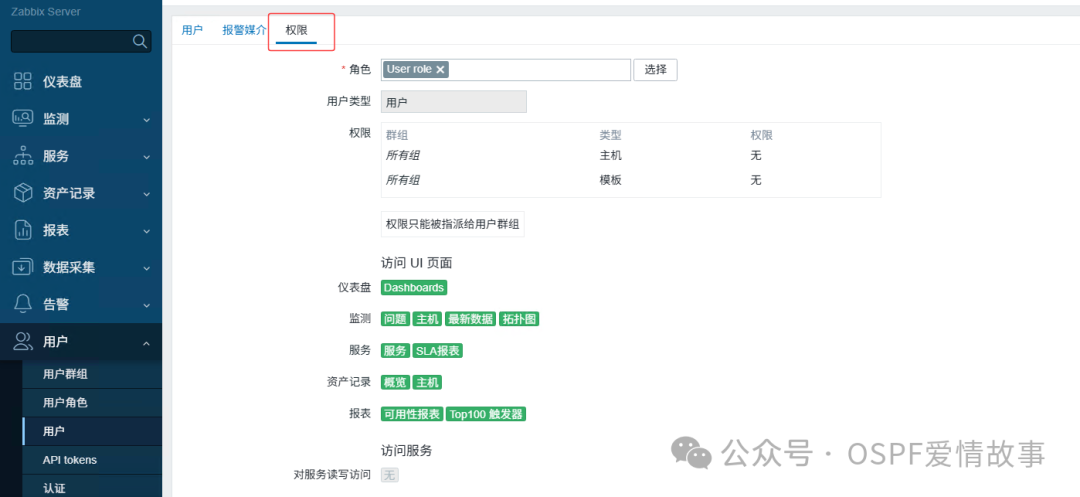Switch to the 用户 tab
Screen dimensions: 1080x497
pos(192,30)
